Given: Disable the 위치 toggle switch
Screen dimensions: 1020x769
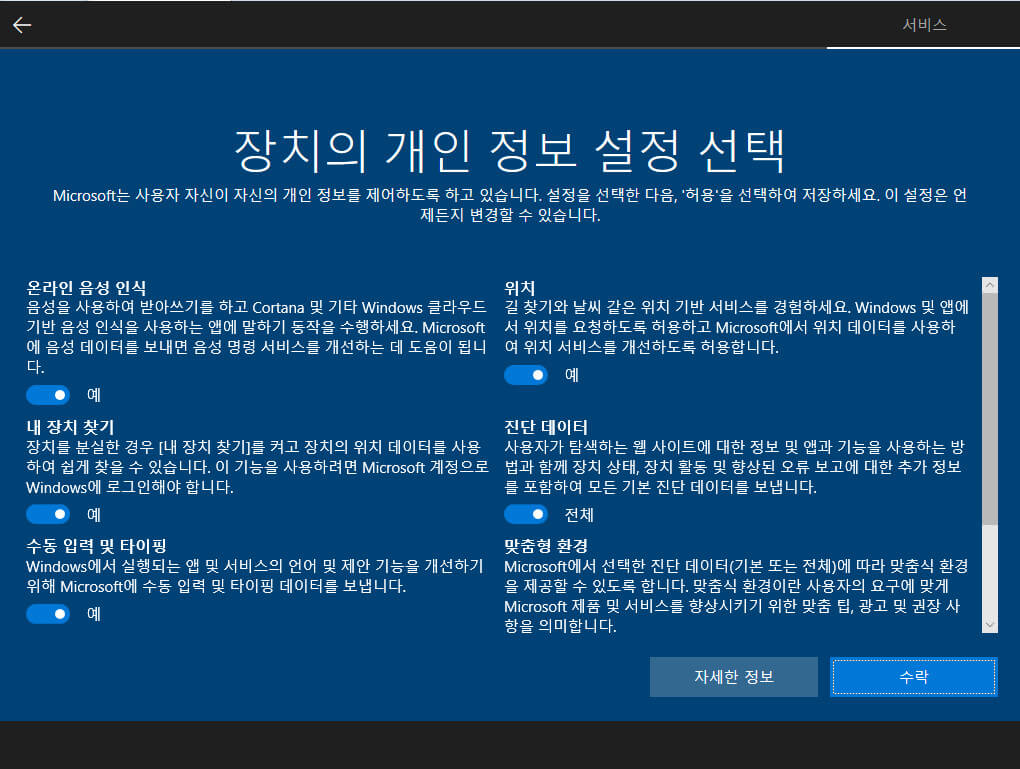Looking at the screenshot, I should coord(526,375).
